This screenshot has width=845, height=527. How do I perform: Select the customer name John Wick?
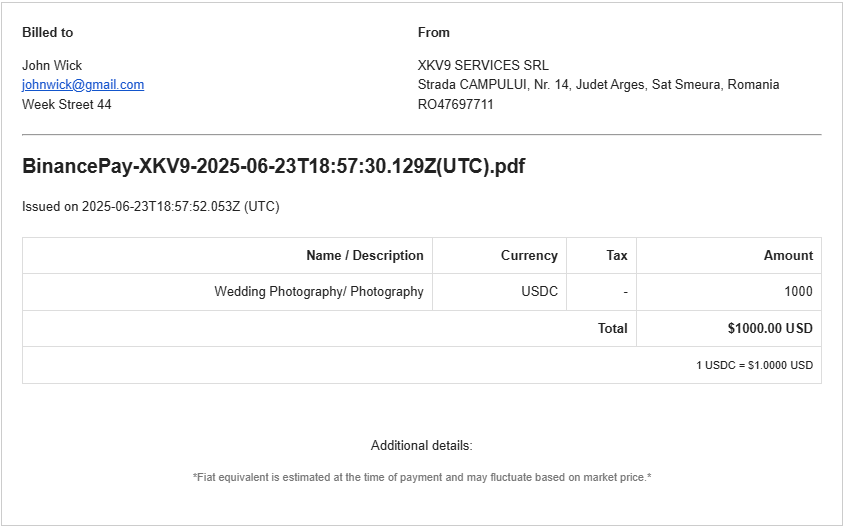point(52,66)
